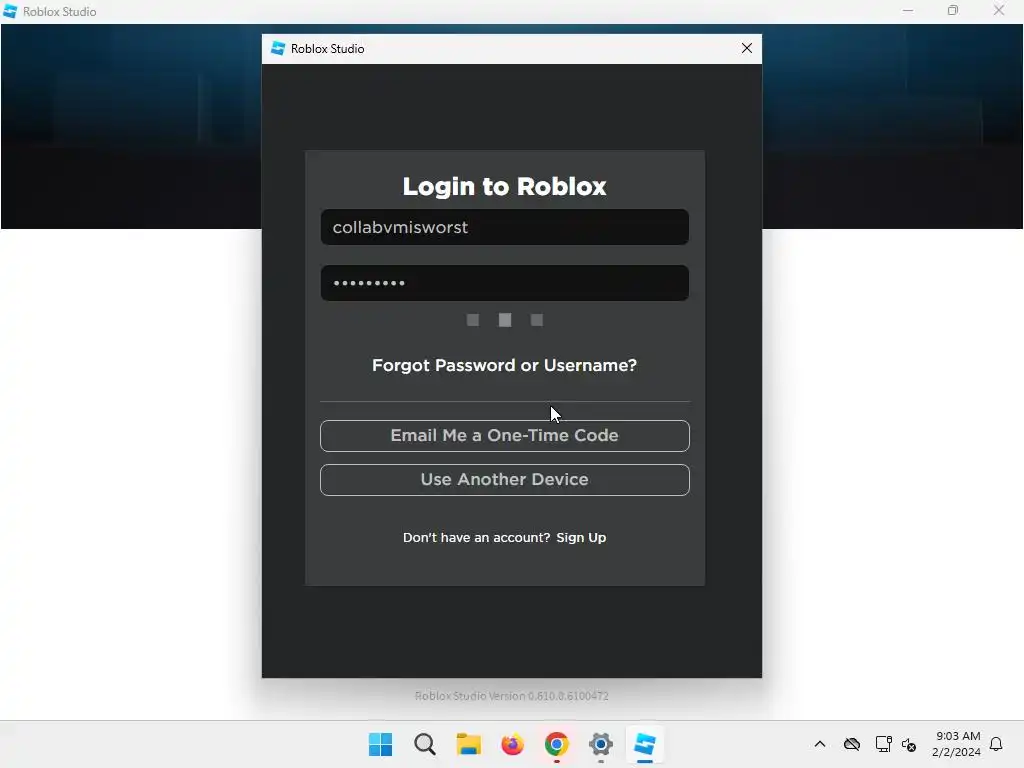1024x768 pixels.
Task: Click Roblox Studio logo in dialog title bar
Action: pos(278,48)
